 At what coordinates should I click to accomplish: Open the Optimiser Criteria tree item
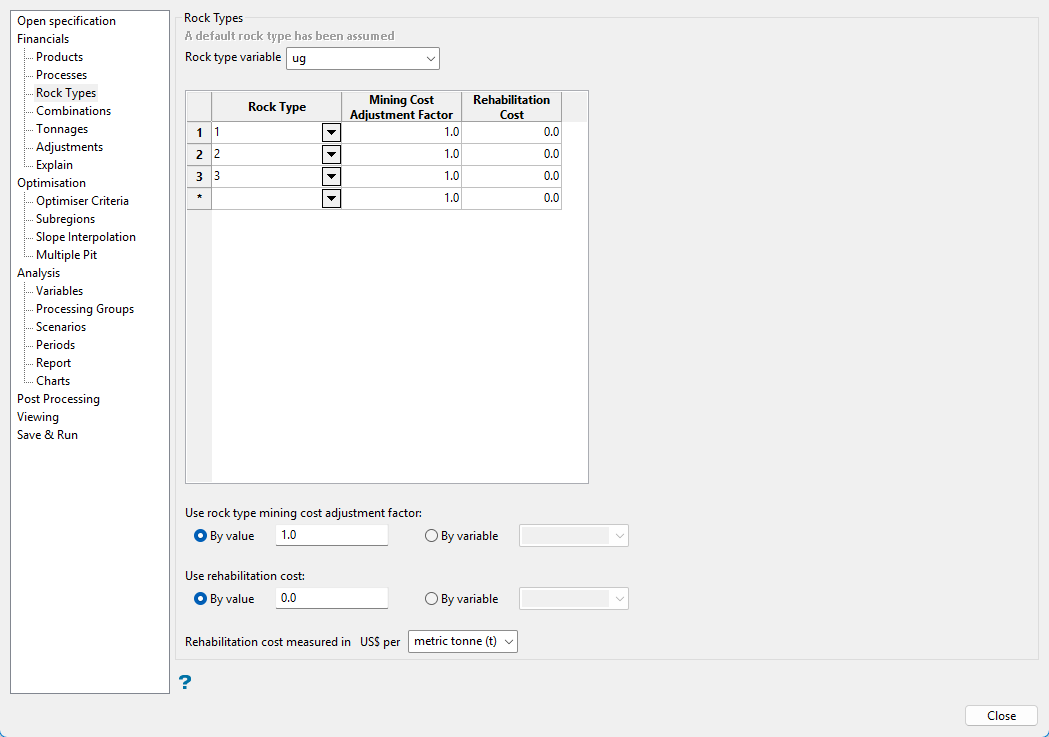coord(82,201)
